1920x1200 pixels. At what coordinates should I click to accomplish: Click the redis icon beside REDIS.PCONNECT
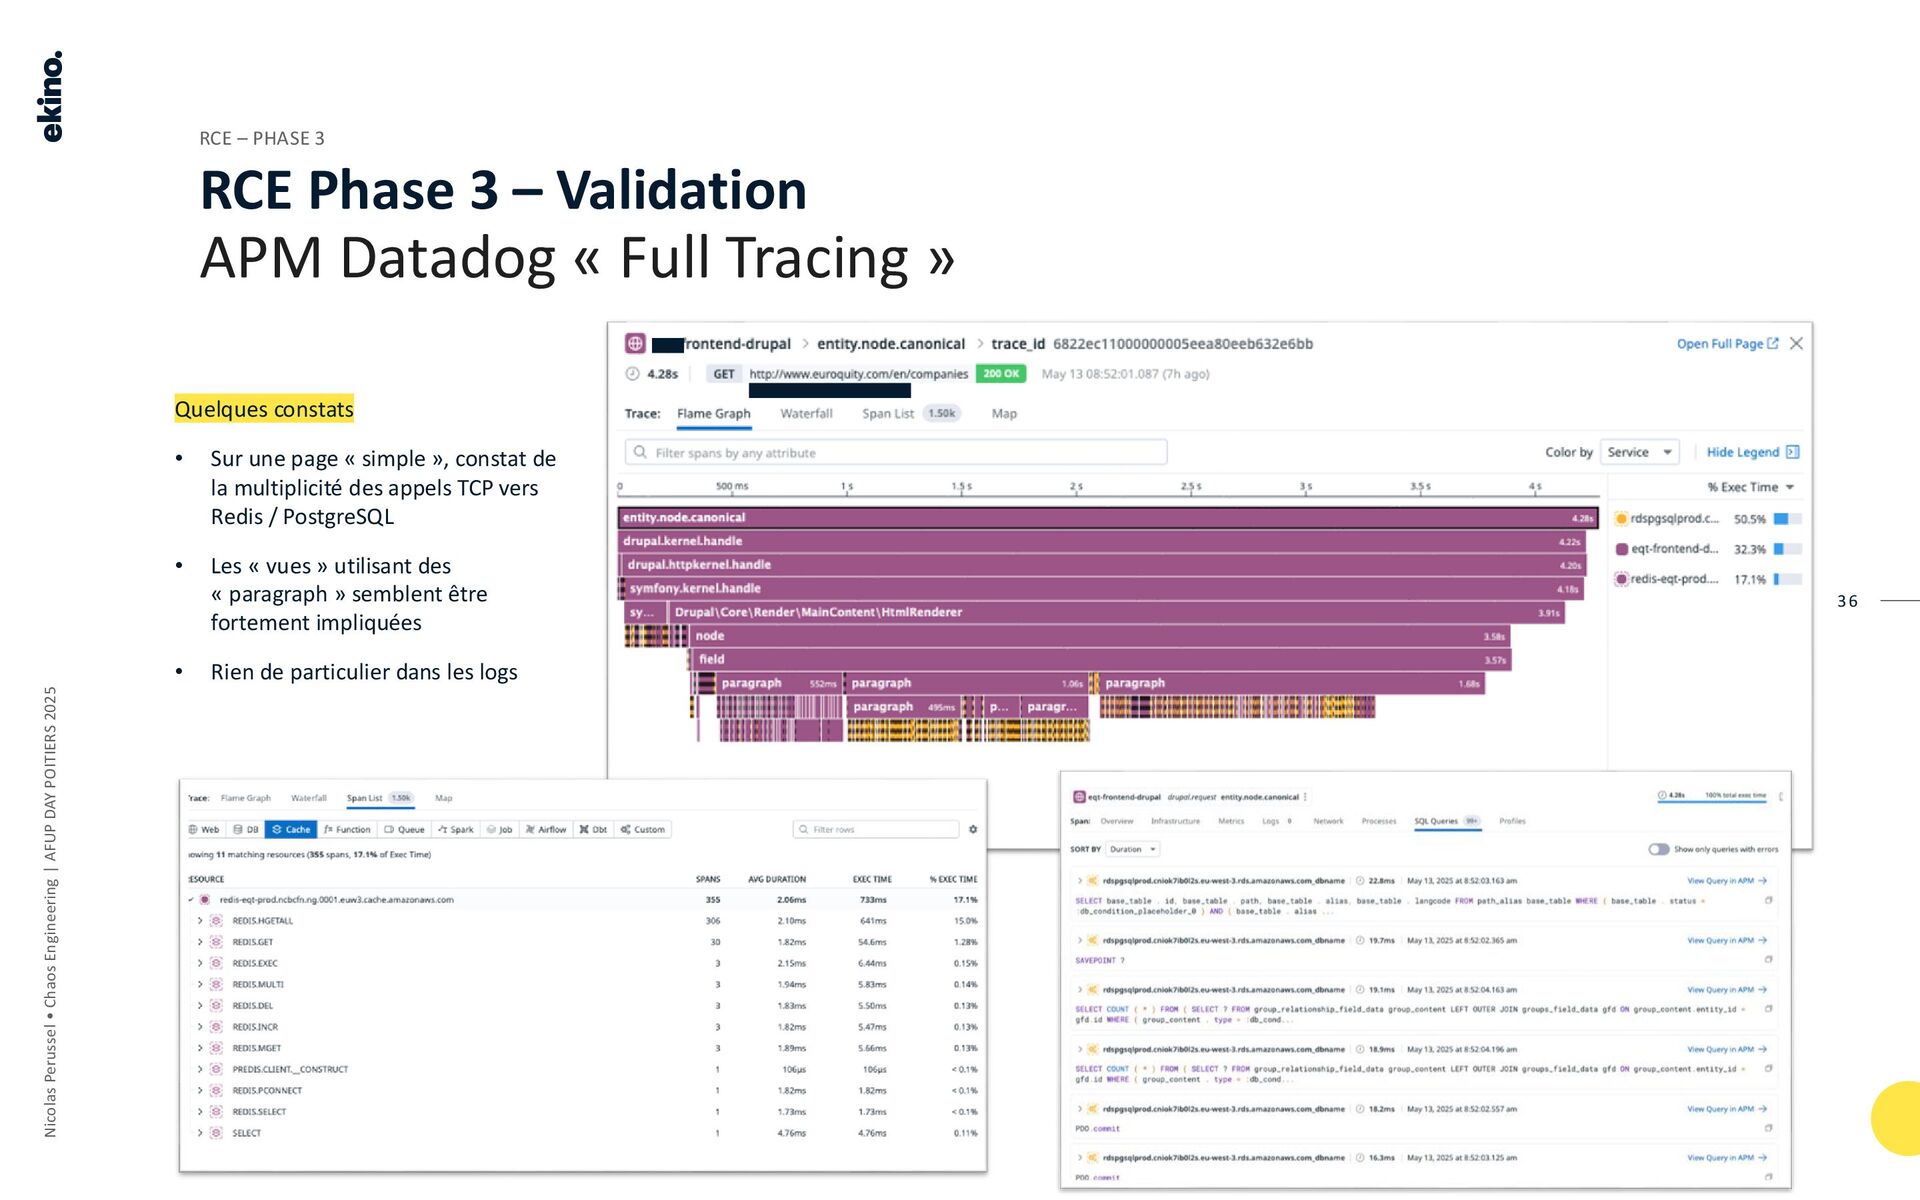coord(216,1090)
